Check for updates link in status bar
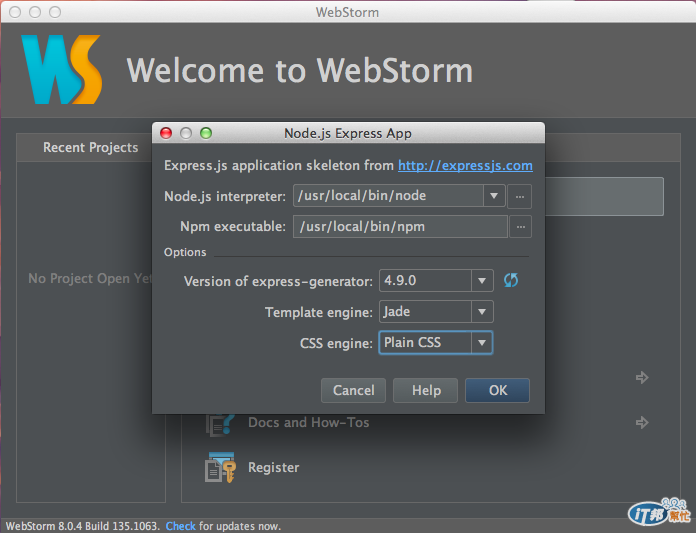The image size is (696, 533). 181,526
